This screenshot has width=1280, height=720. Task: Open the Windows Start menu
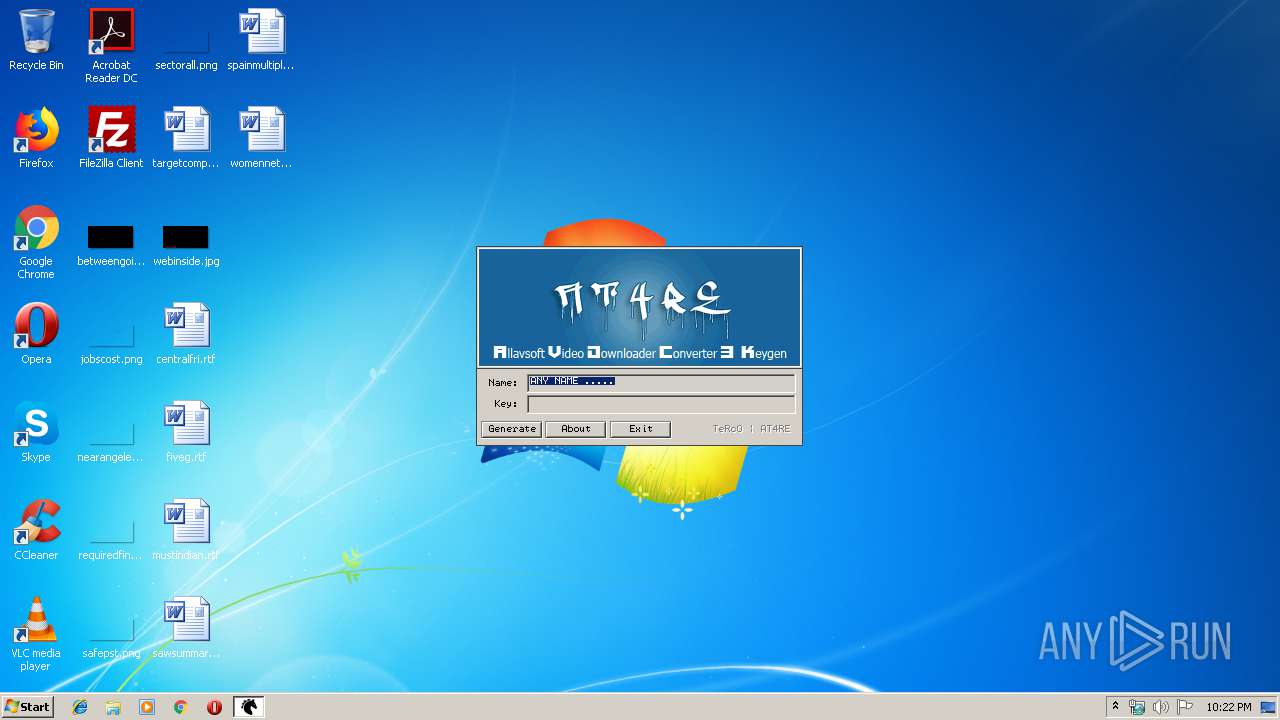27,707
